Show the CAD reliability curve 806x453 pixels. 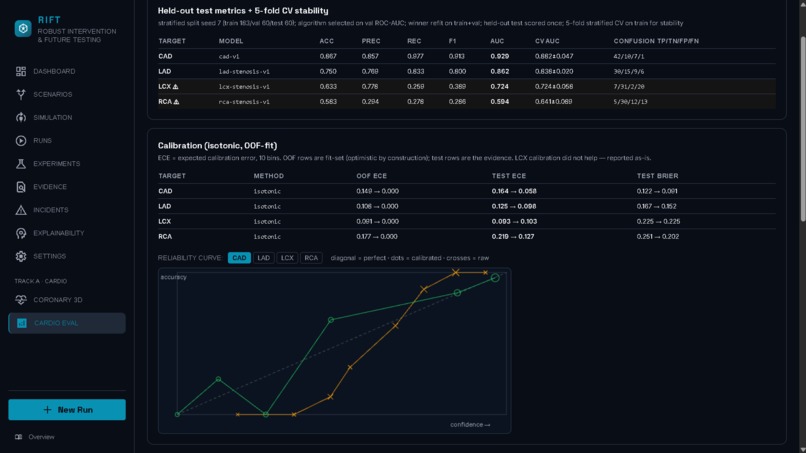tap(239, 258)
